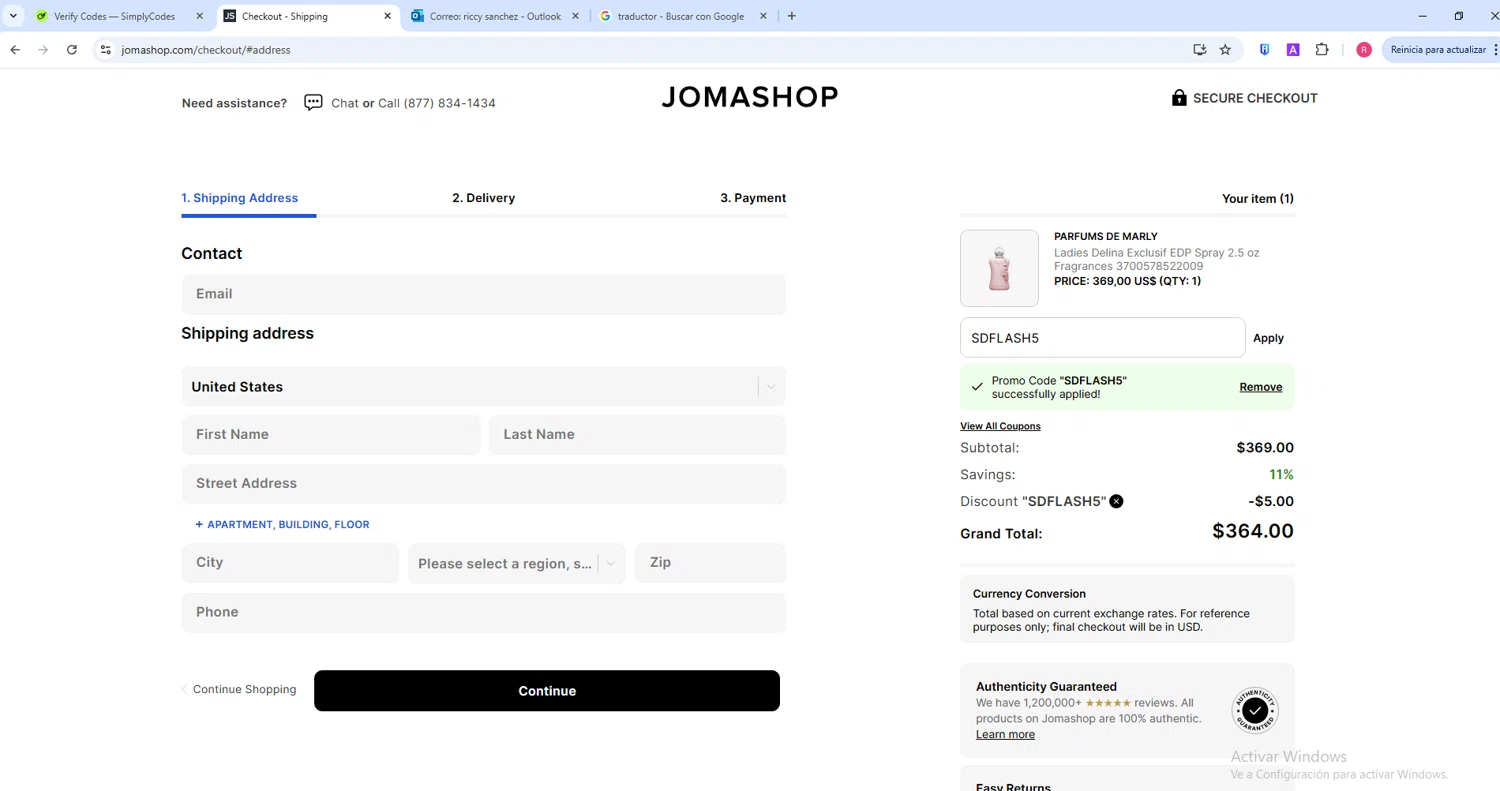
Task: Close the Verify Codes SimplyCodes tab
Action: tap(199, 16)
